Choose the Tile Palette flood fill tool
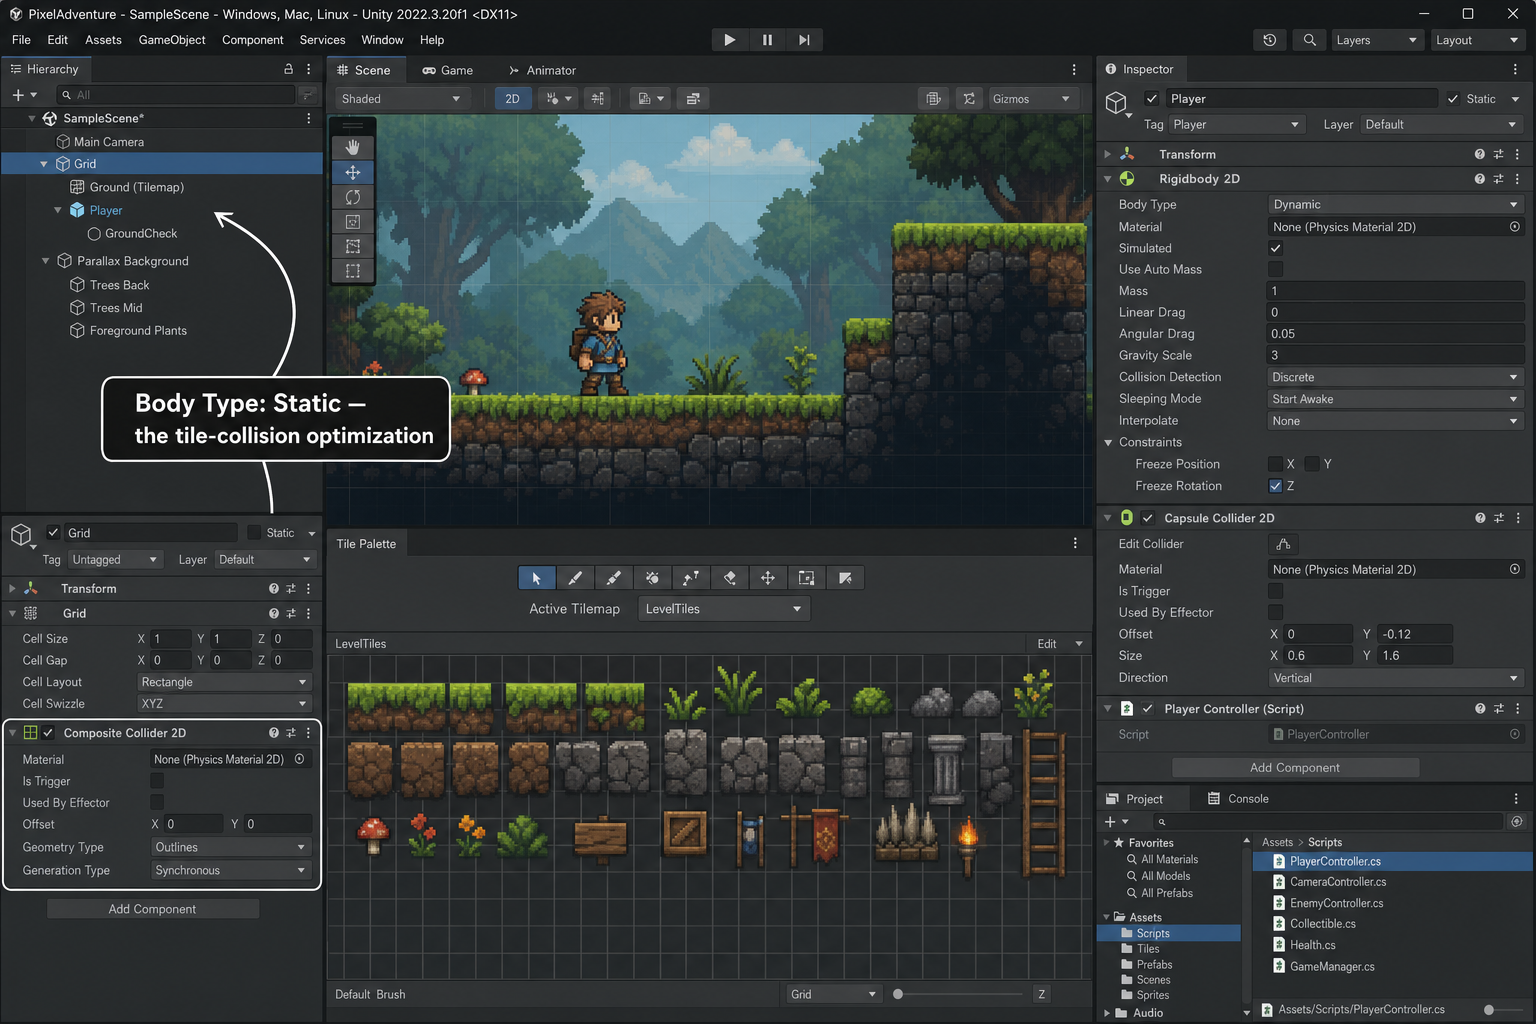This screenshot has height=1024, width=1536. [x=652, y=578]
